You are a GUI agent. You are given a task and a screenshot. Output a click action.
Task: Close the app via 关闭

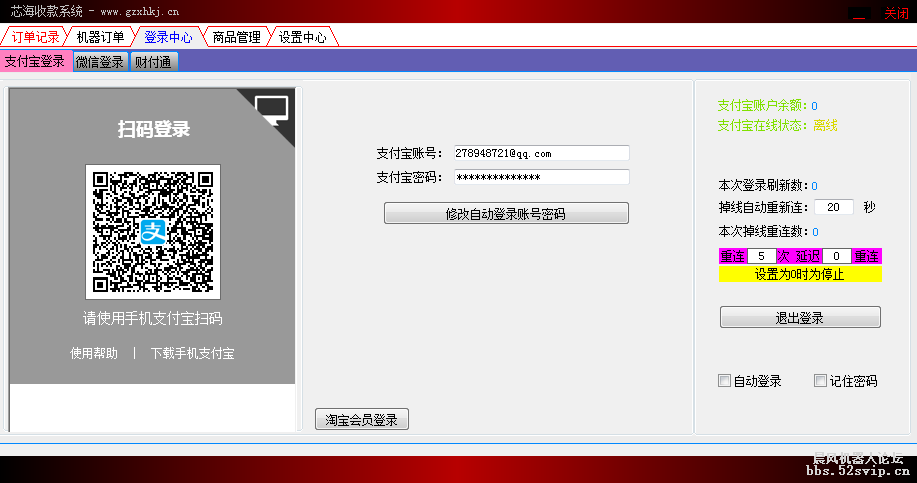896,13
